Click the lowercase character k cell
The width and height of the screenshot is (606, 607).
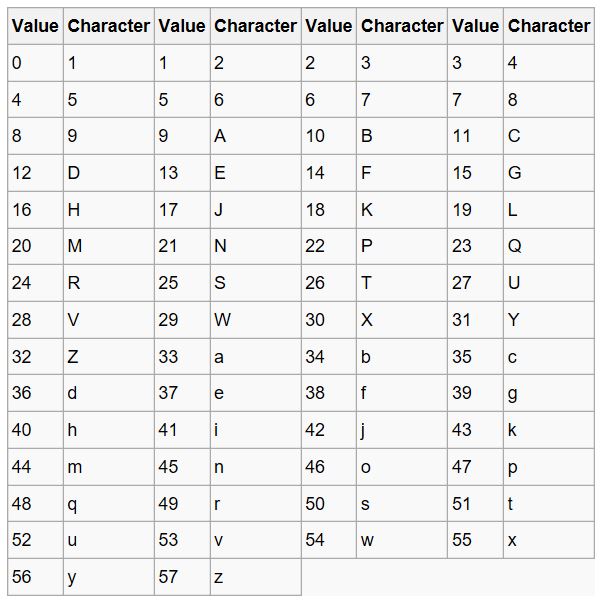pos(549,430)
